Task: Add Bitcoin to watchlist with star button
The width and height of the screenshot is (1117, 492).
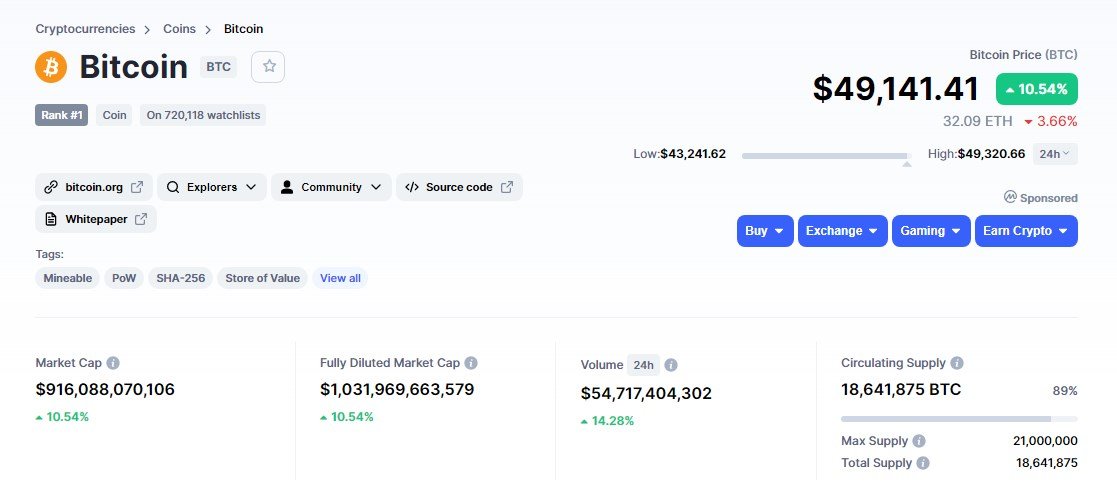Action: click(269, 67)
